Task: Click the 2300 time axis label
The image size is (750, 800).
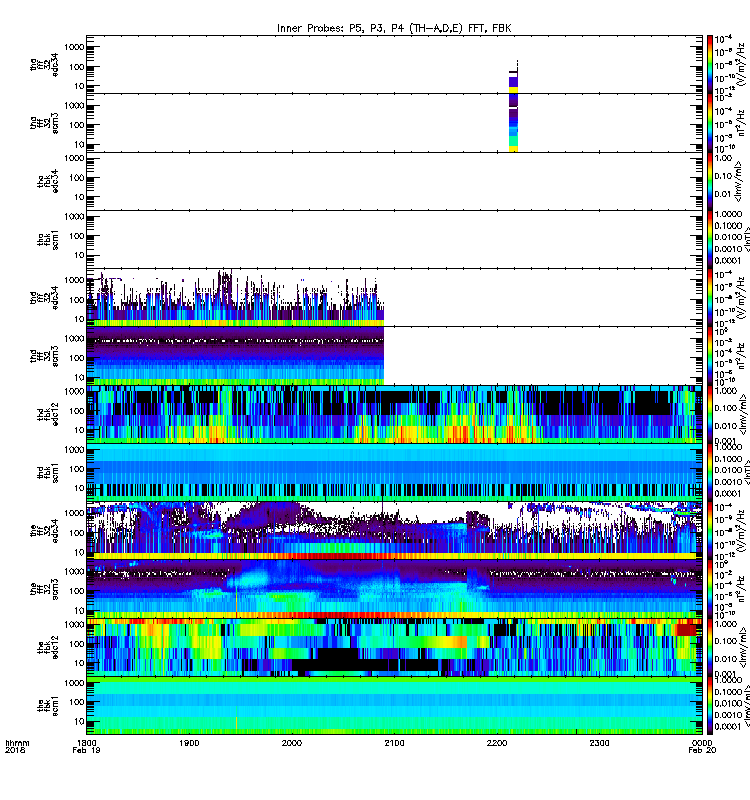Action: [599, 743]
